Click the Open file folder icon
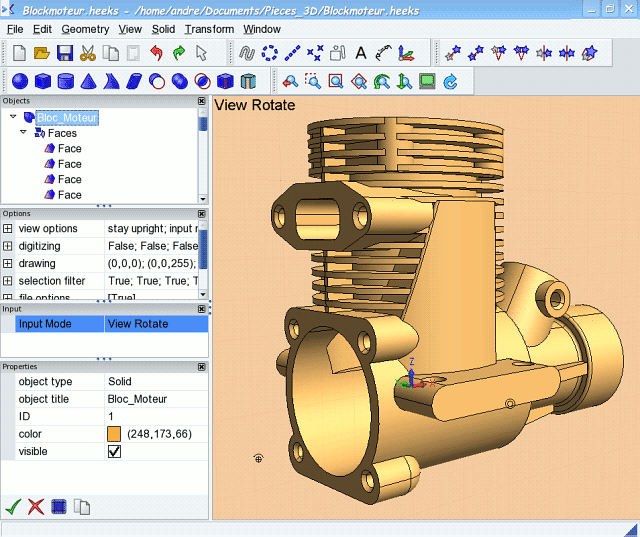Screen dimensions: 640x537 [42, 53]
